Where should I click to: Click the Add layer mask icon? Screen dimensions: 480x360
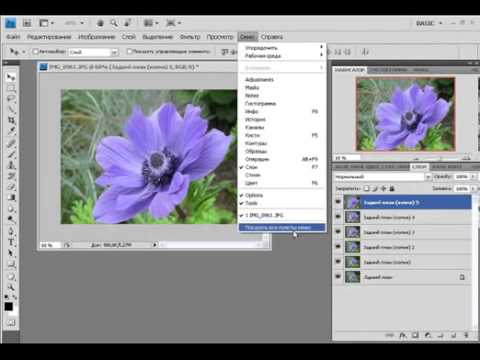tap(415, 335)
